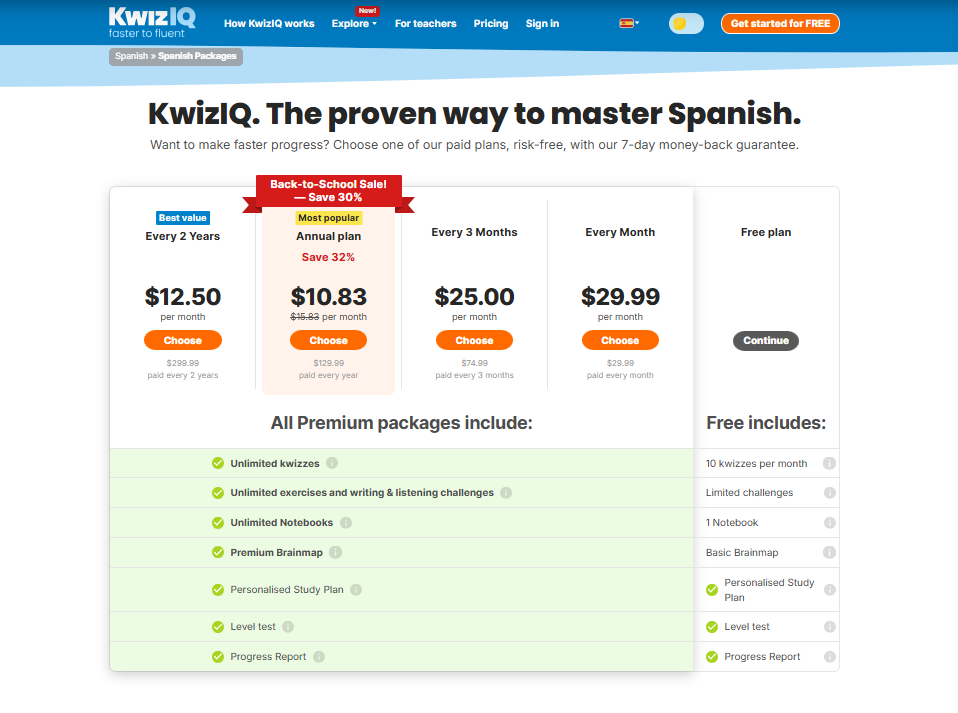Click the $29.99 monthly price
958x713 pixels.
620,297
